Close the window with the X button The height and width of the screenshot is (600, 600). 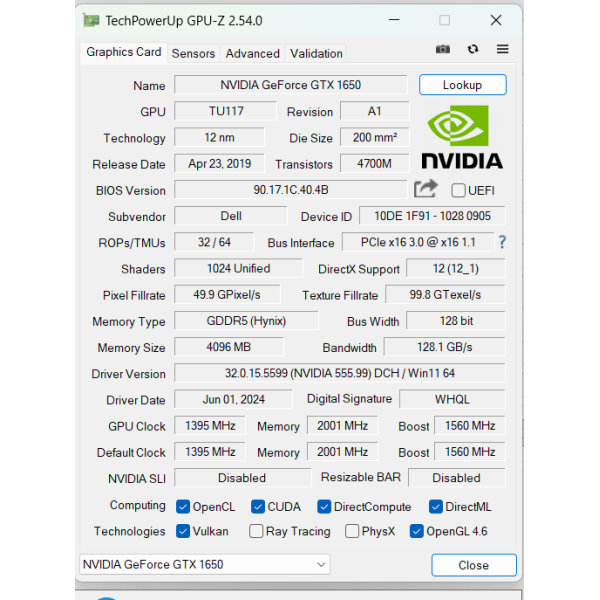(x=496, y=20)
